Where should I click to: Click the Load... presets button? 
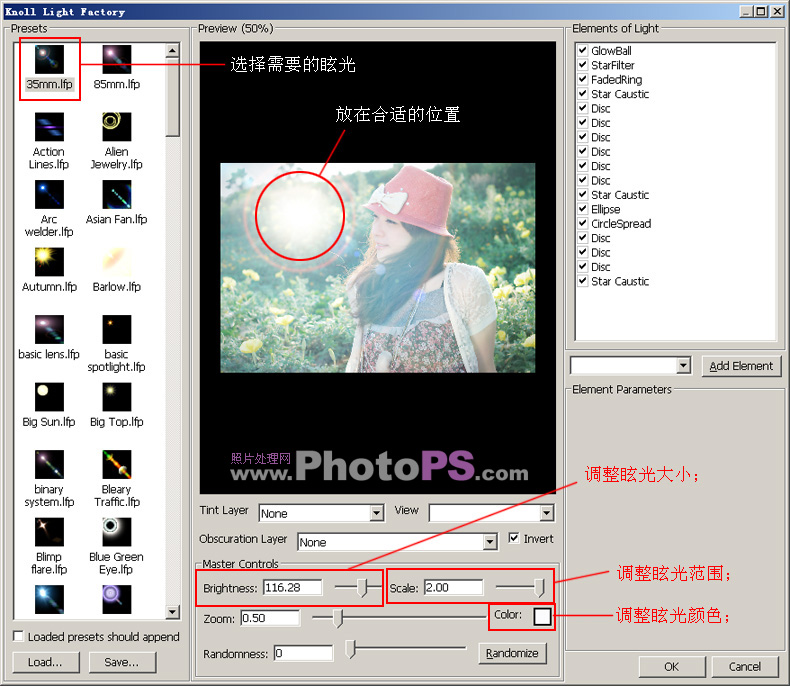point(46,662)
